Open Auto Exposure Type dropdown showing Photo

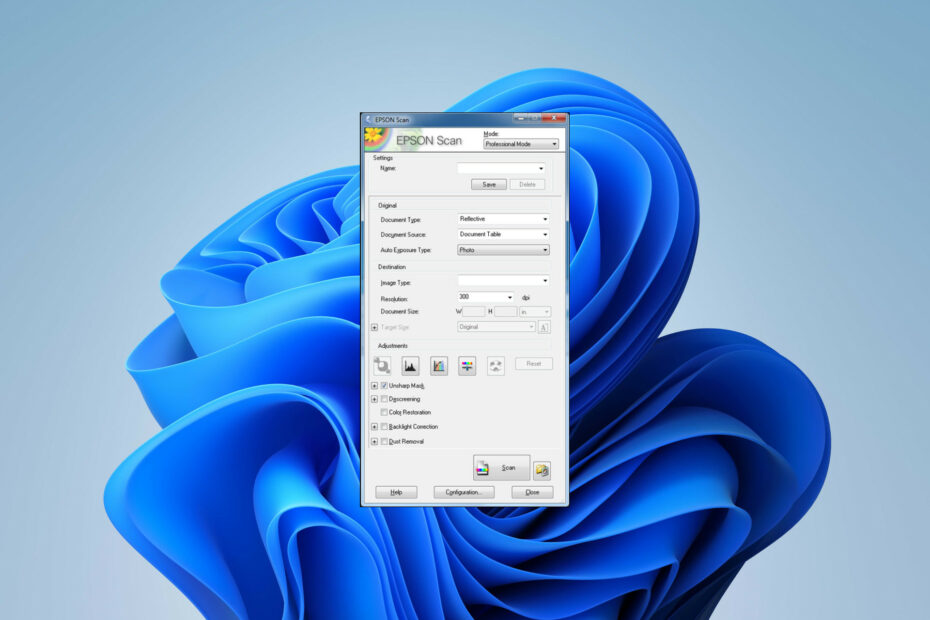tap(503, 250)
